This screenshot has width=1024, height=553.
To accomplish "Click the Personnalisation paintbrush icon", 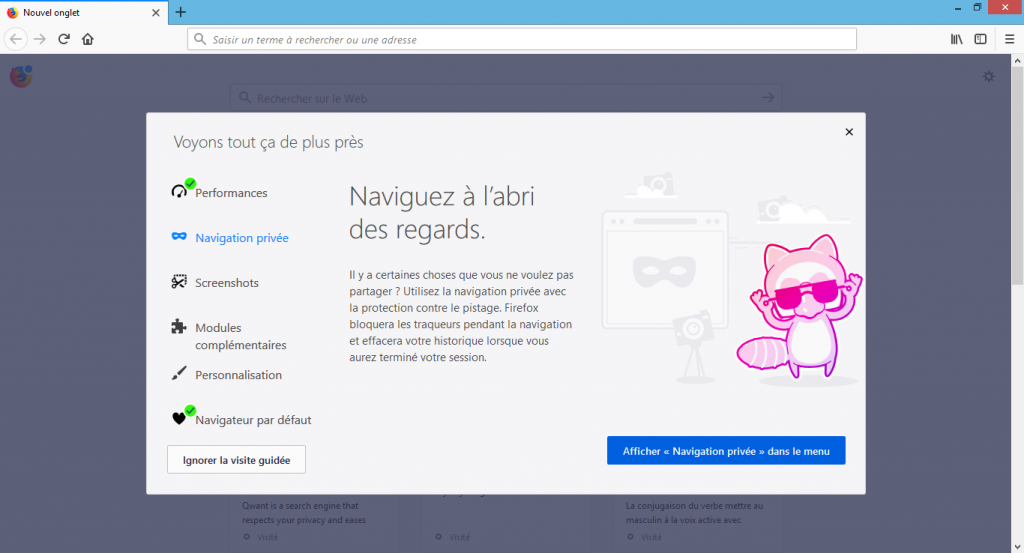I will [x=178, y=373].
